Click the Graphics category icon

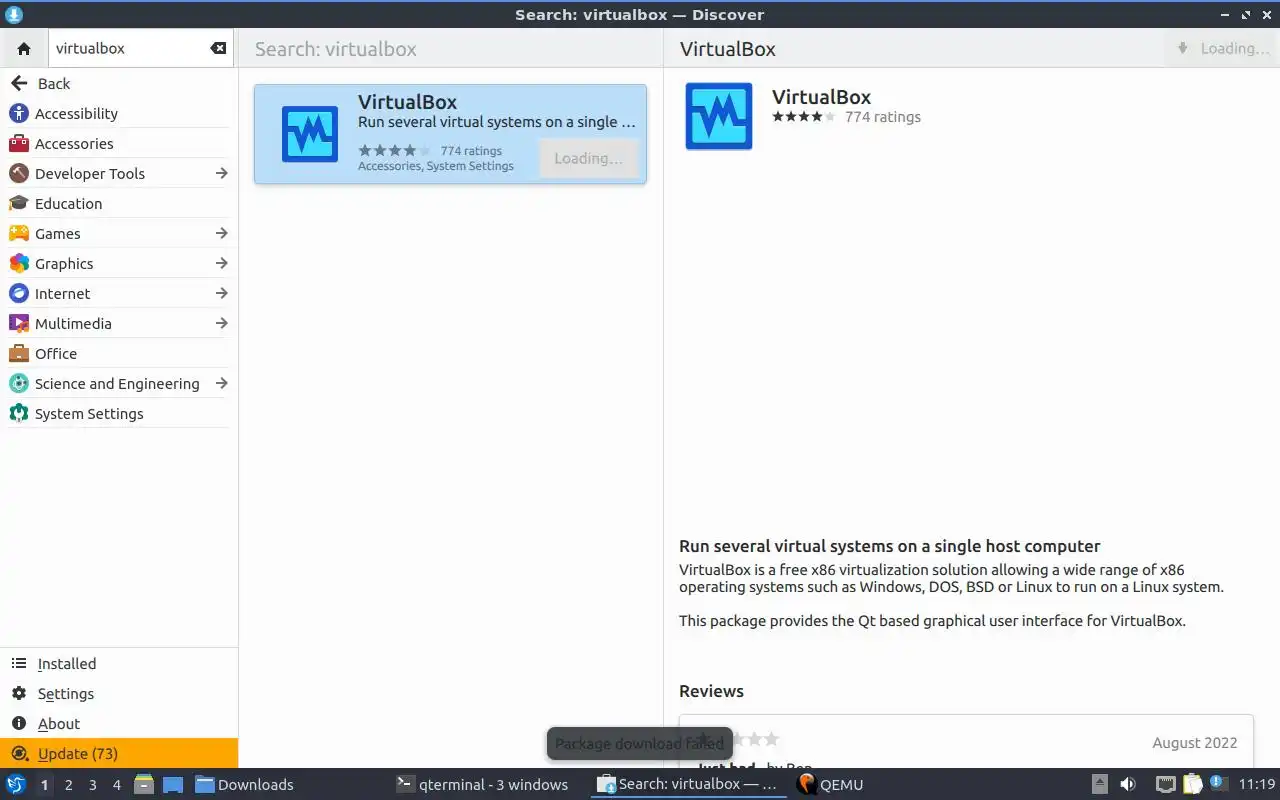tap(19, 263)
